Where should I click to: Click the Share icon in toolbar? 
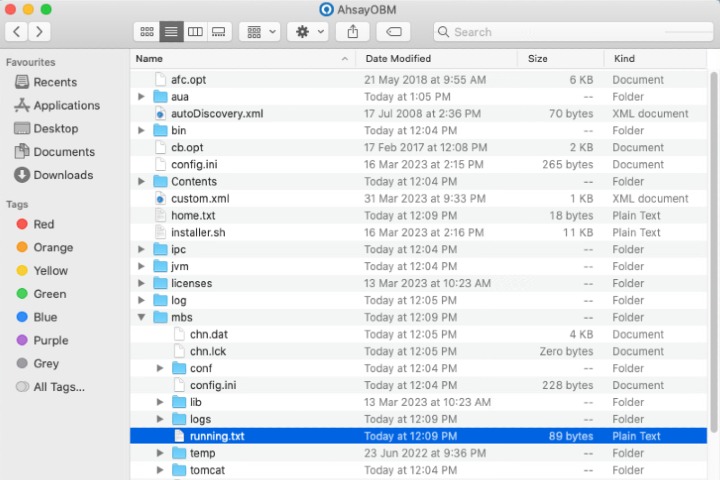353,32
